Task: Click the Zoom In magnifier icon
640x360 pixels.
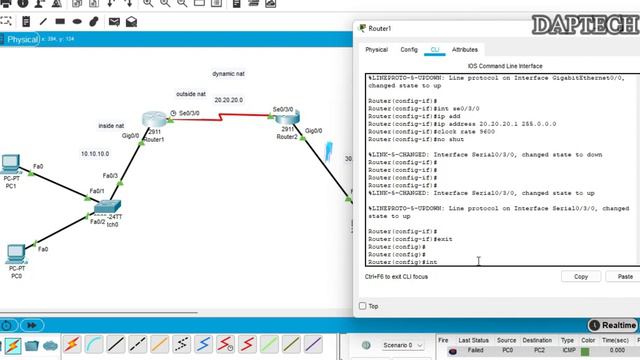Action: (148, 4)
